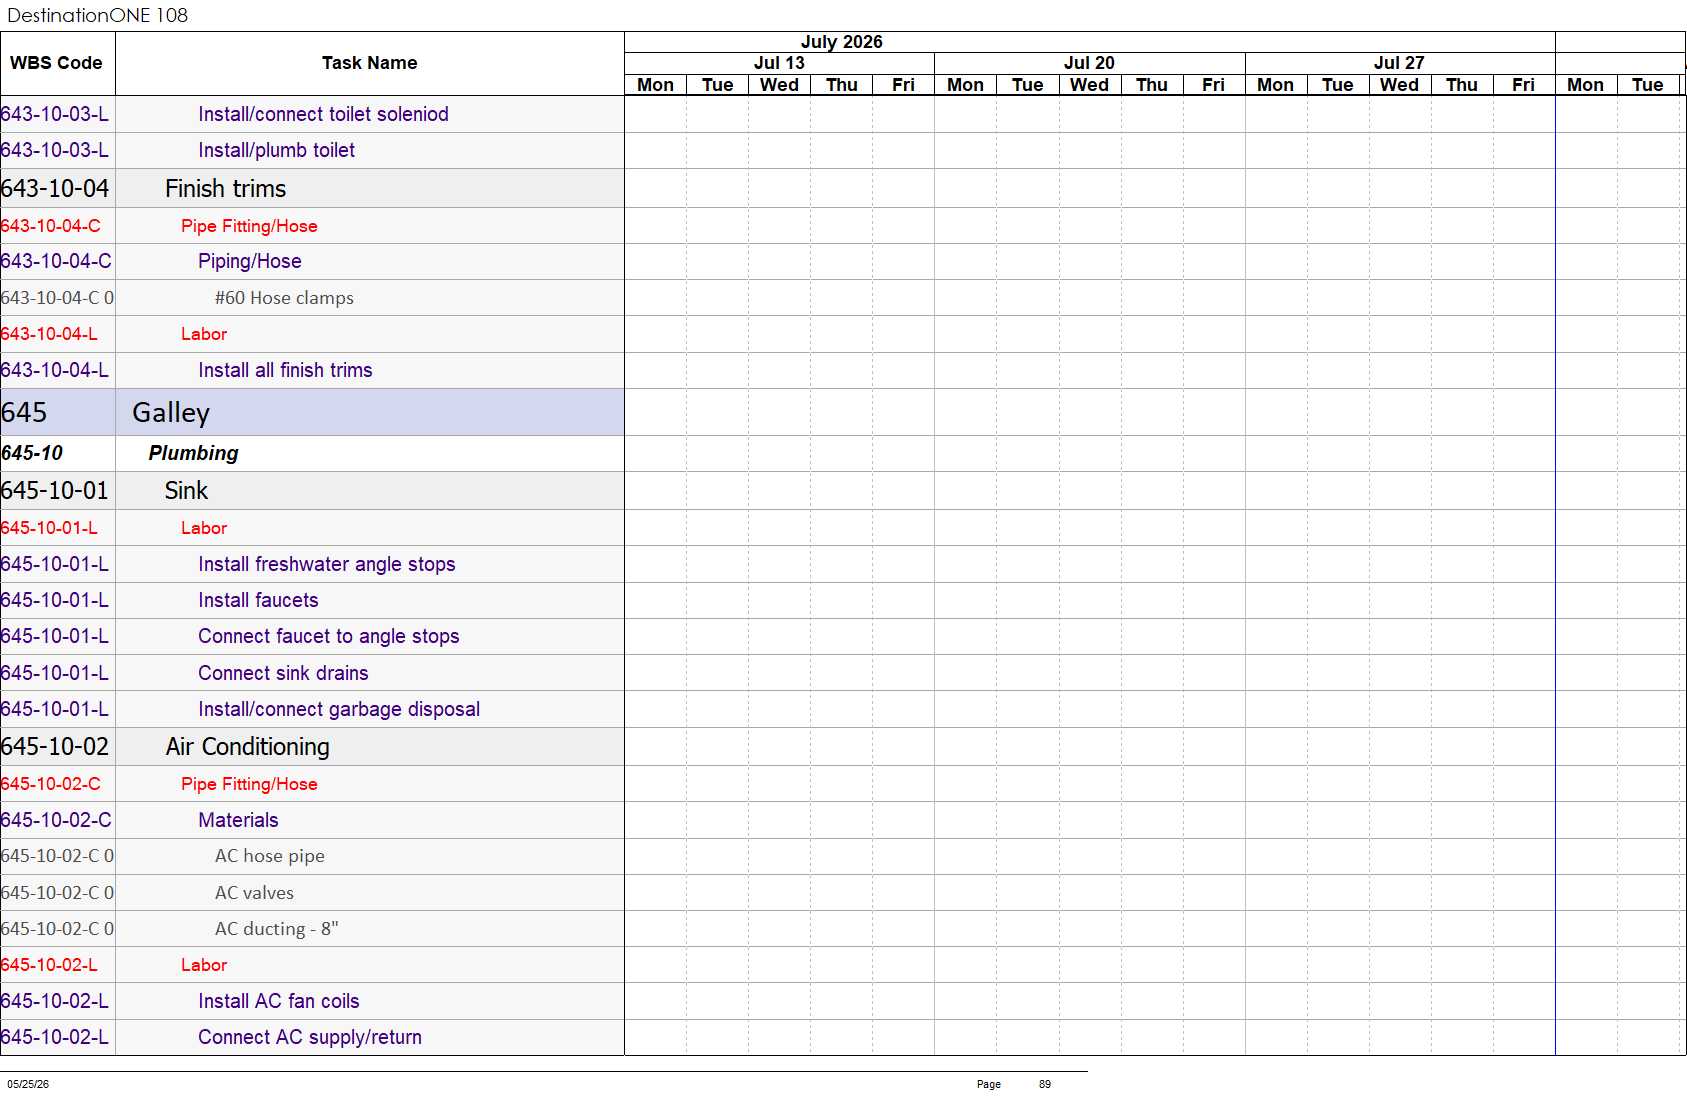The image size is (1687, 1097).
Task: Click the 'Jul 13' week header
Action: (x=779, y=63)
